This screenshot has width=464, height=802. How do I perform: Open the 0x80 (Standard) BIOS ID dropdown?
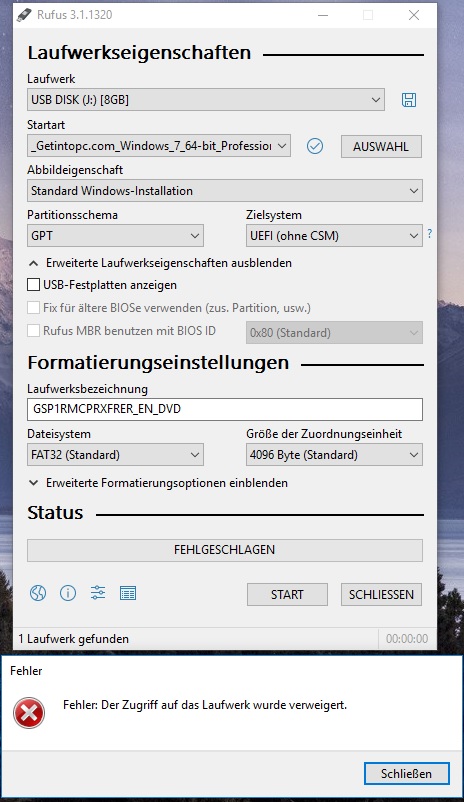click(334, 332)
